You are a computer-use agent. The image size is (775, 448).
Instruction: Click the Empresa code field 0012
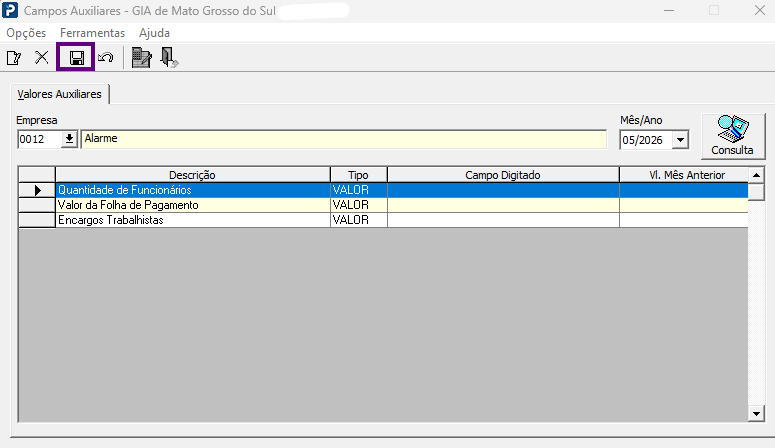[40, 139]
